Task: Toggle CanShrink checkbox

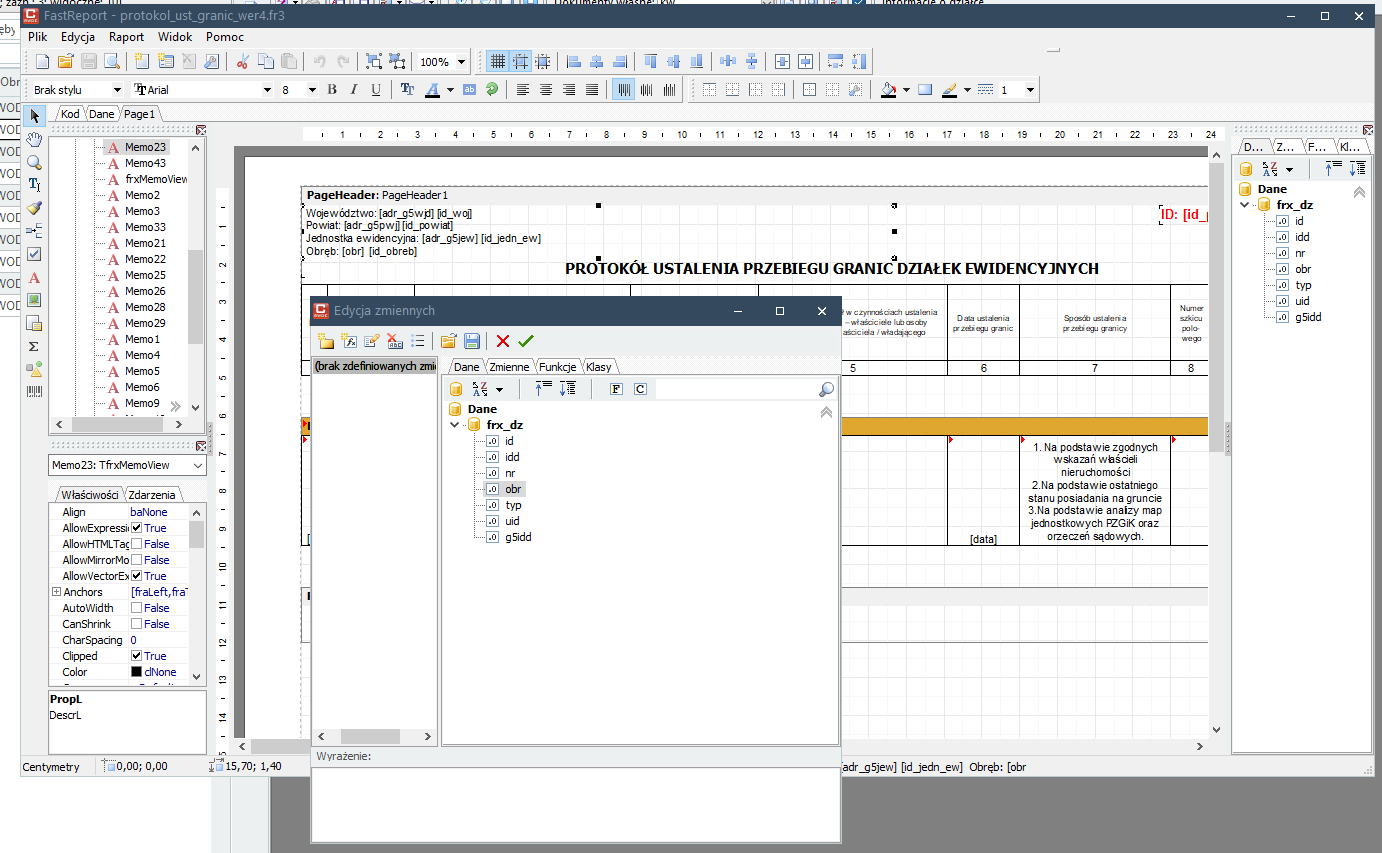Action: tap(136, 624)
